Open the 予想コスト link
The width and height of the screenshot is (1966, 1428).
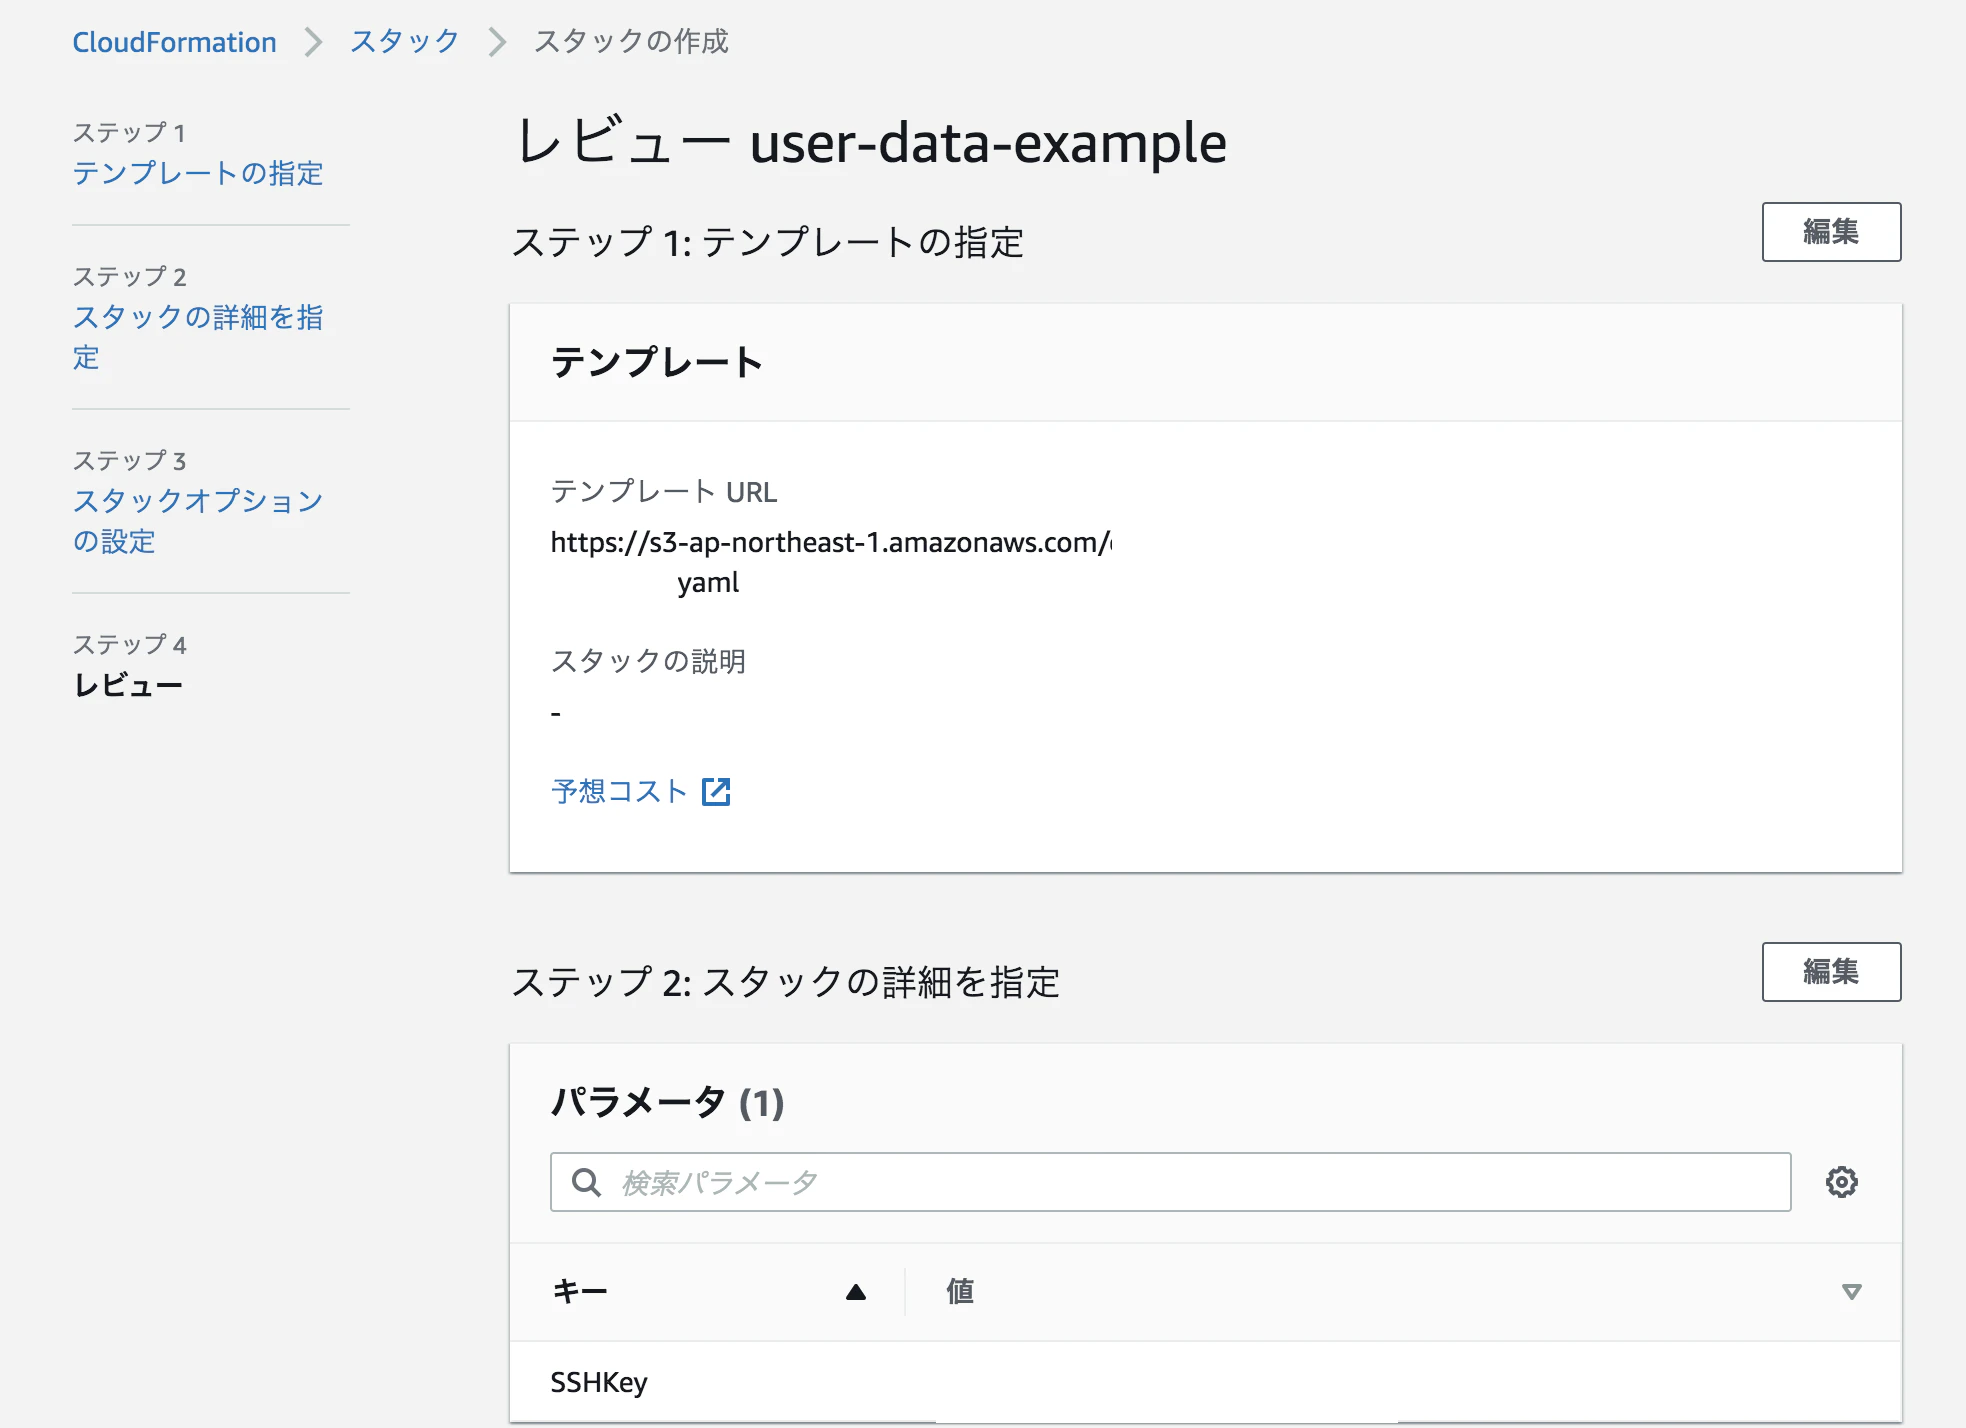point(619,791)
